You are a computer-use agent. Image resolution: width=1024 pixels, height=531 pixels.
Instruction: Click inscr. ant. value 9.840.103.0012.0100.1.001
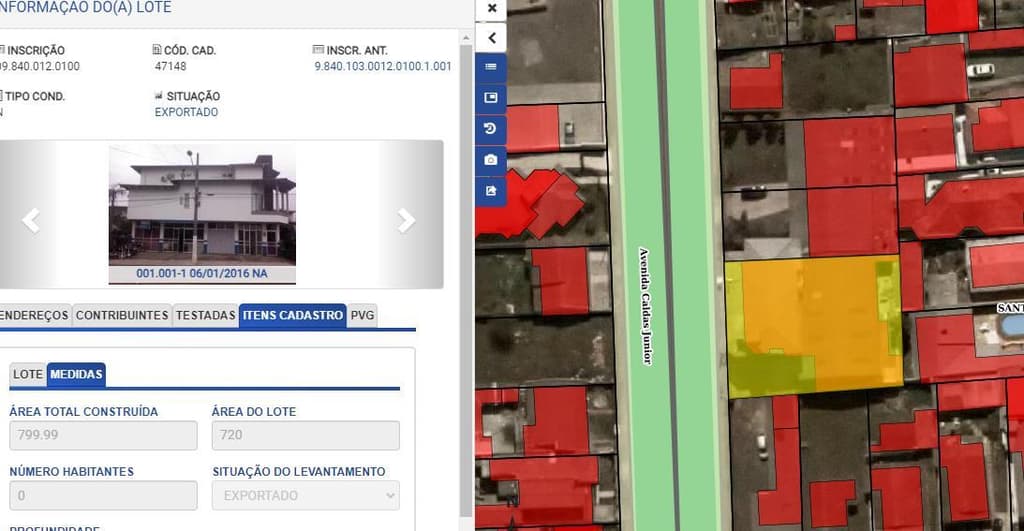(383, 66)
